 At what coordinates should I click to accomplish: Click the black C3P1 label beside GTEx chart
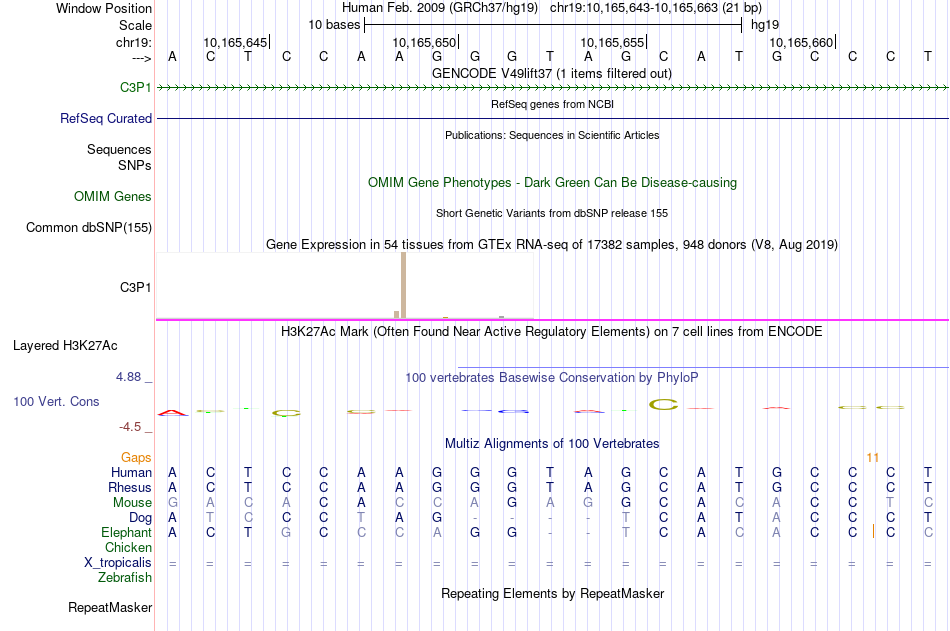(136, 287)
